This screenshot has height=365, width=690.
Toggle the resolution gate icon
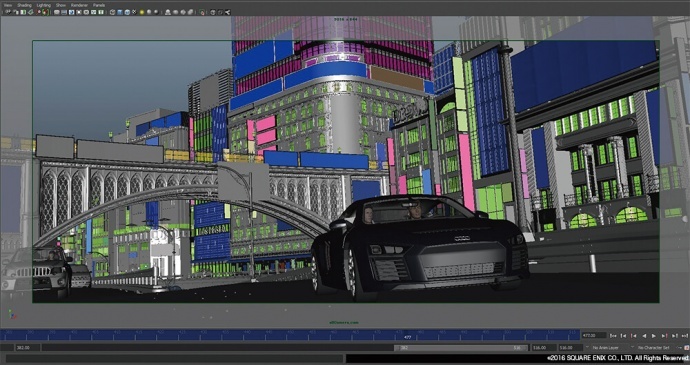pos(71,12)
